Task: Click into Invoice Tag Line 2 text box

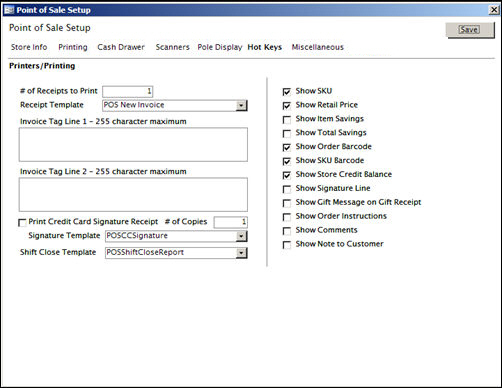Action: [133, 194]
